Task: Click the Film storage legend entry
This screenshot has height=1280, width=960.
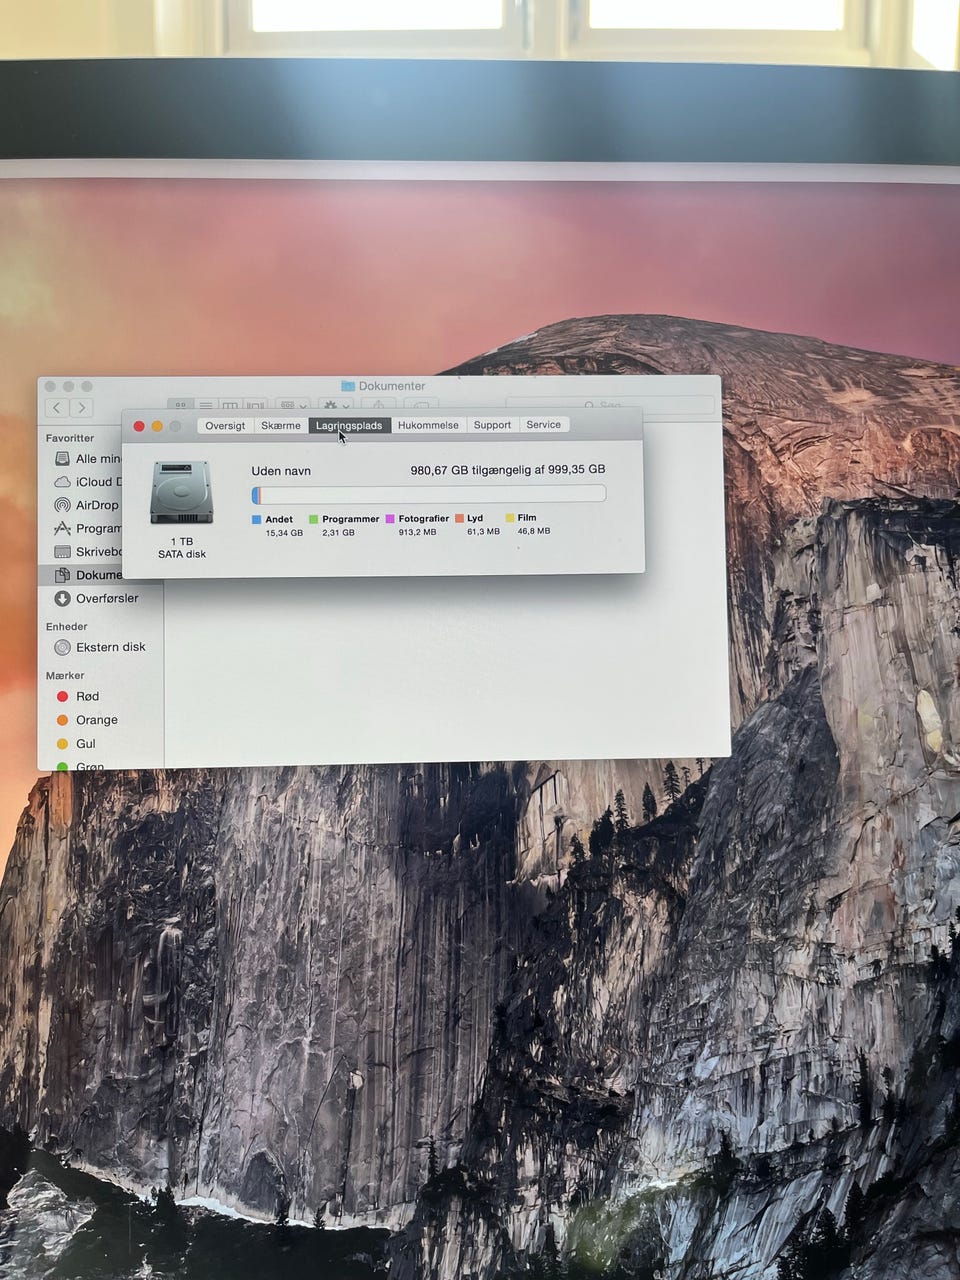Action: pyautogui.click(x=527, y=524)
